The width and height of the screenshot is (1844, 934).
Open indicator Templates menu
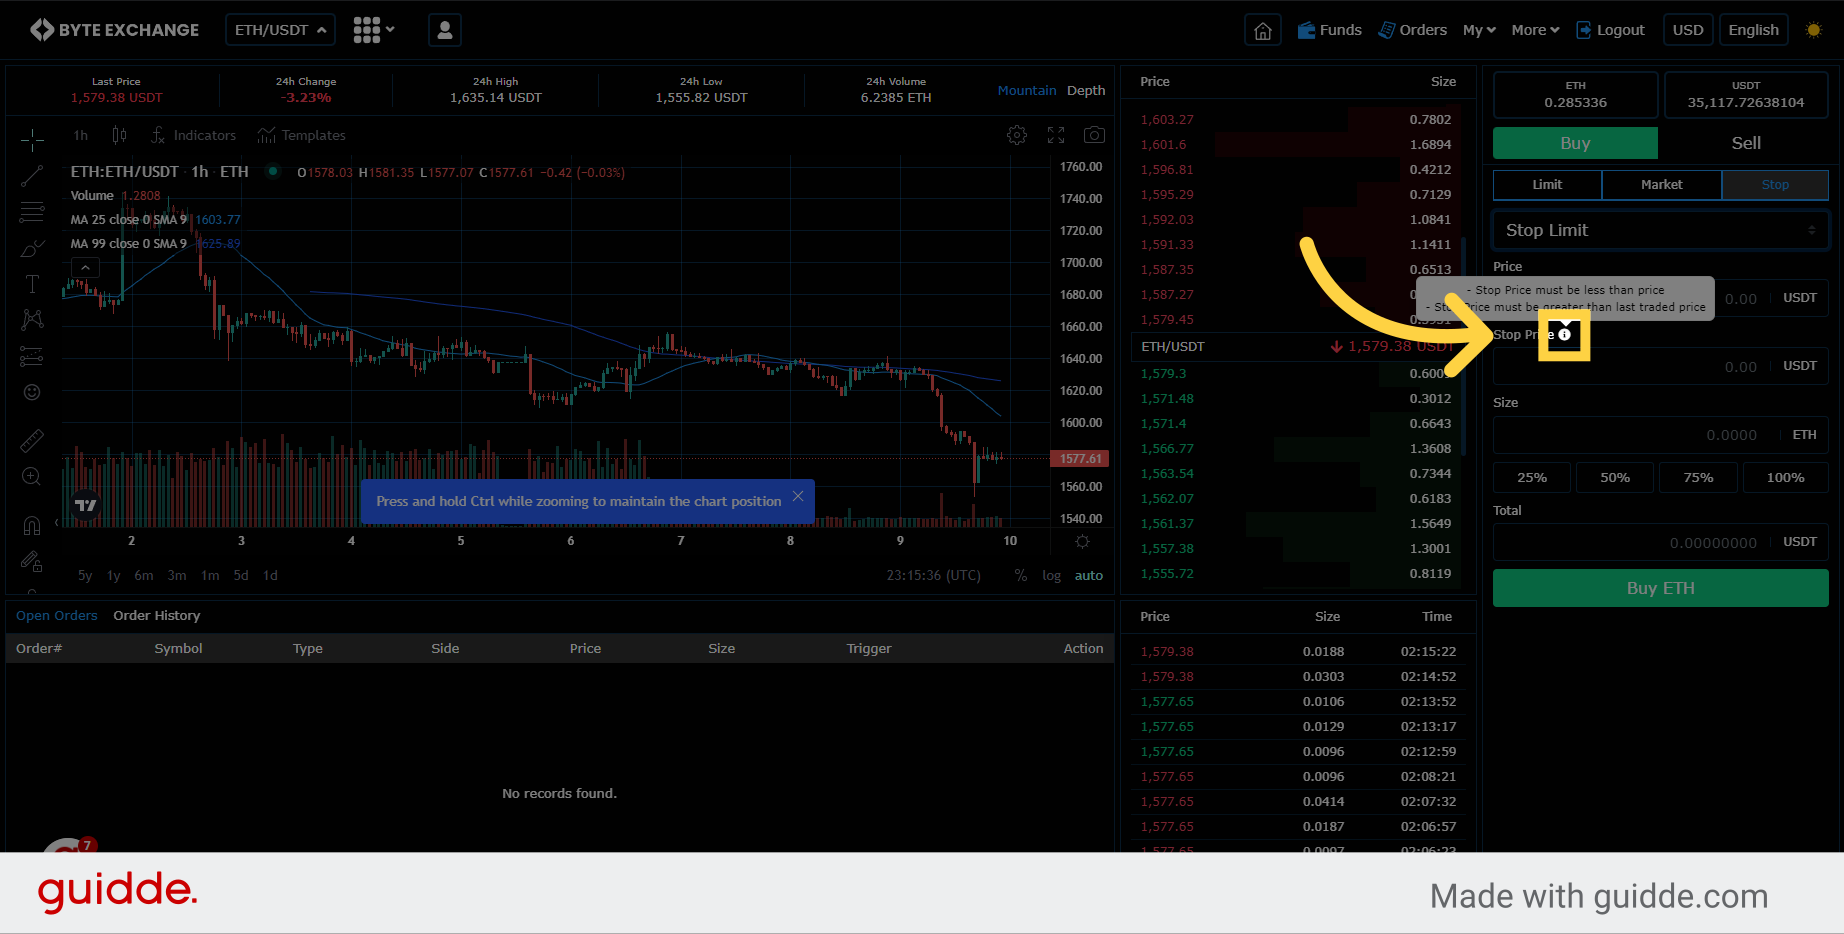[x=301, y=135]
